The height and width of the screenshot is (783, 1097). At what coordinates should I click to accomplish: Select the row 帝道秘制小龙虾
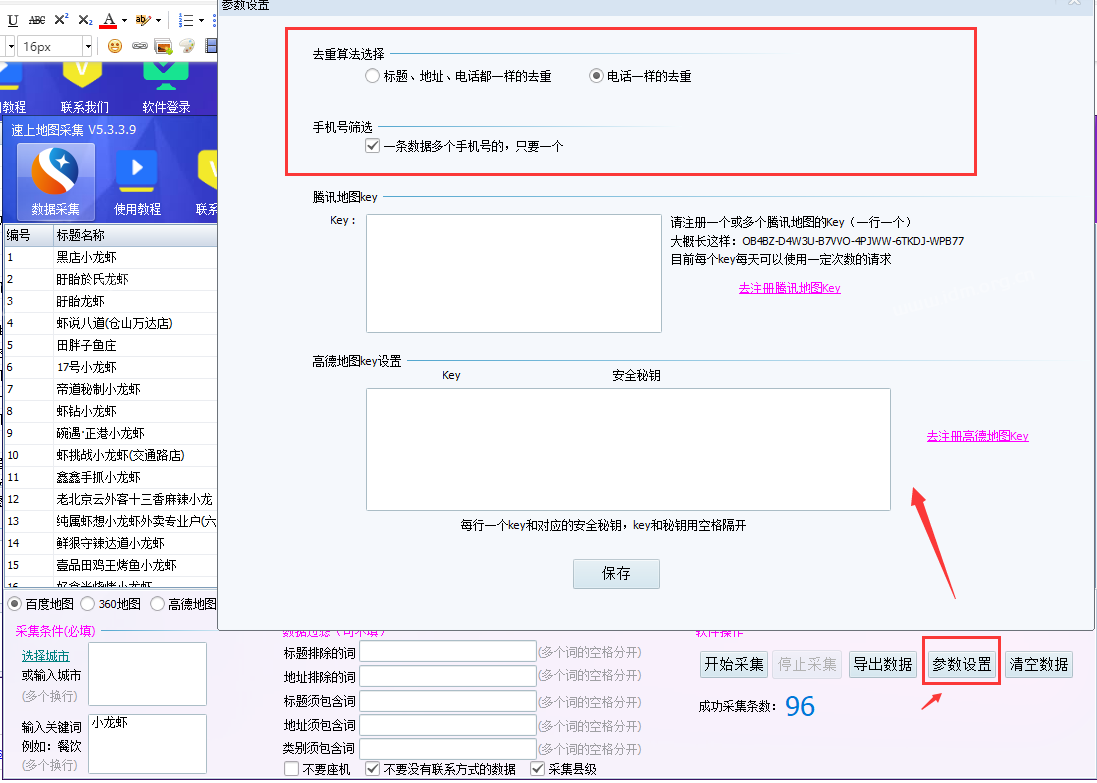(111, 389)
